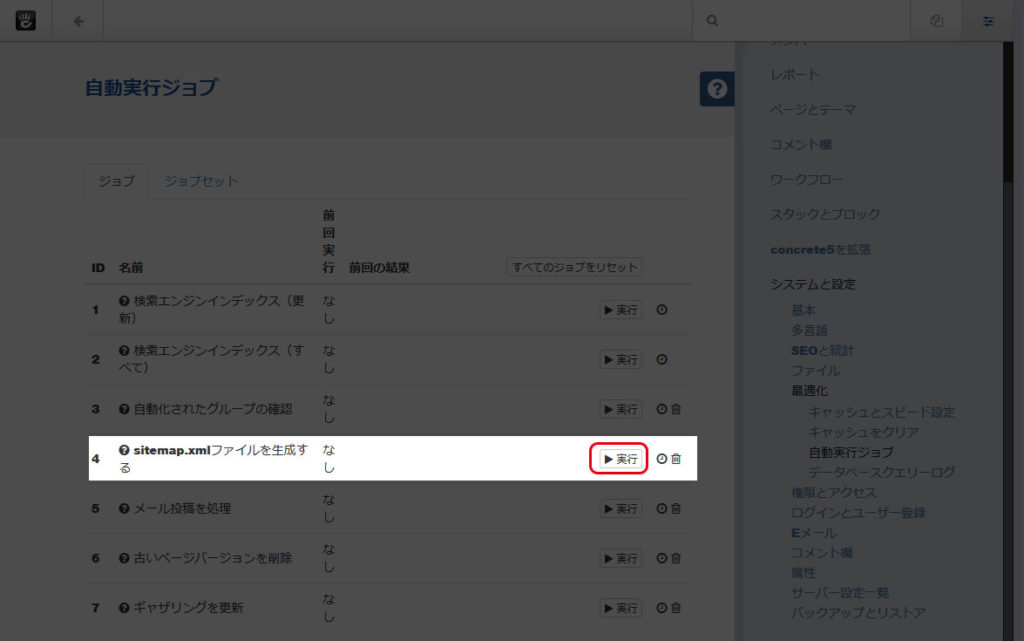Image resolution: width=1024 pixels, height=641 pixels.
Task: Click the すべてのジョブをリセット button
Action: tap(575, 267)
